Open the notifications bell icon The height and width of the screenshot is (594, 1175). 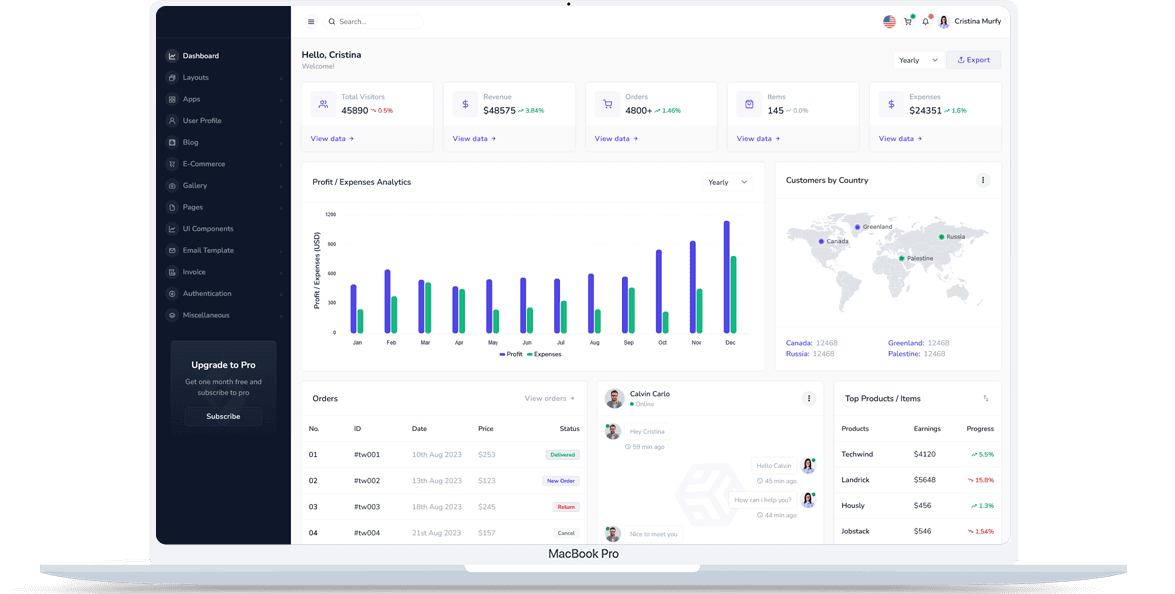[x=926, y=21]
